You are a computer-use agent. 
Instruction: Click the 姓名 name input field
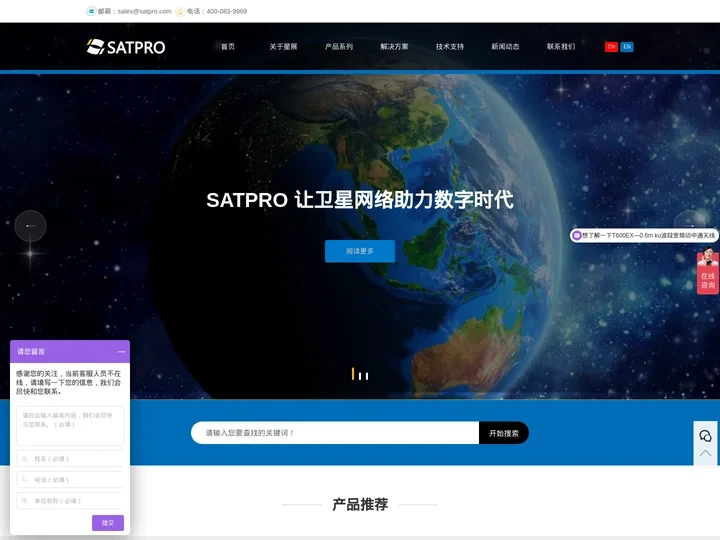[70, 459]
